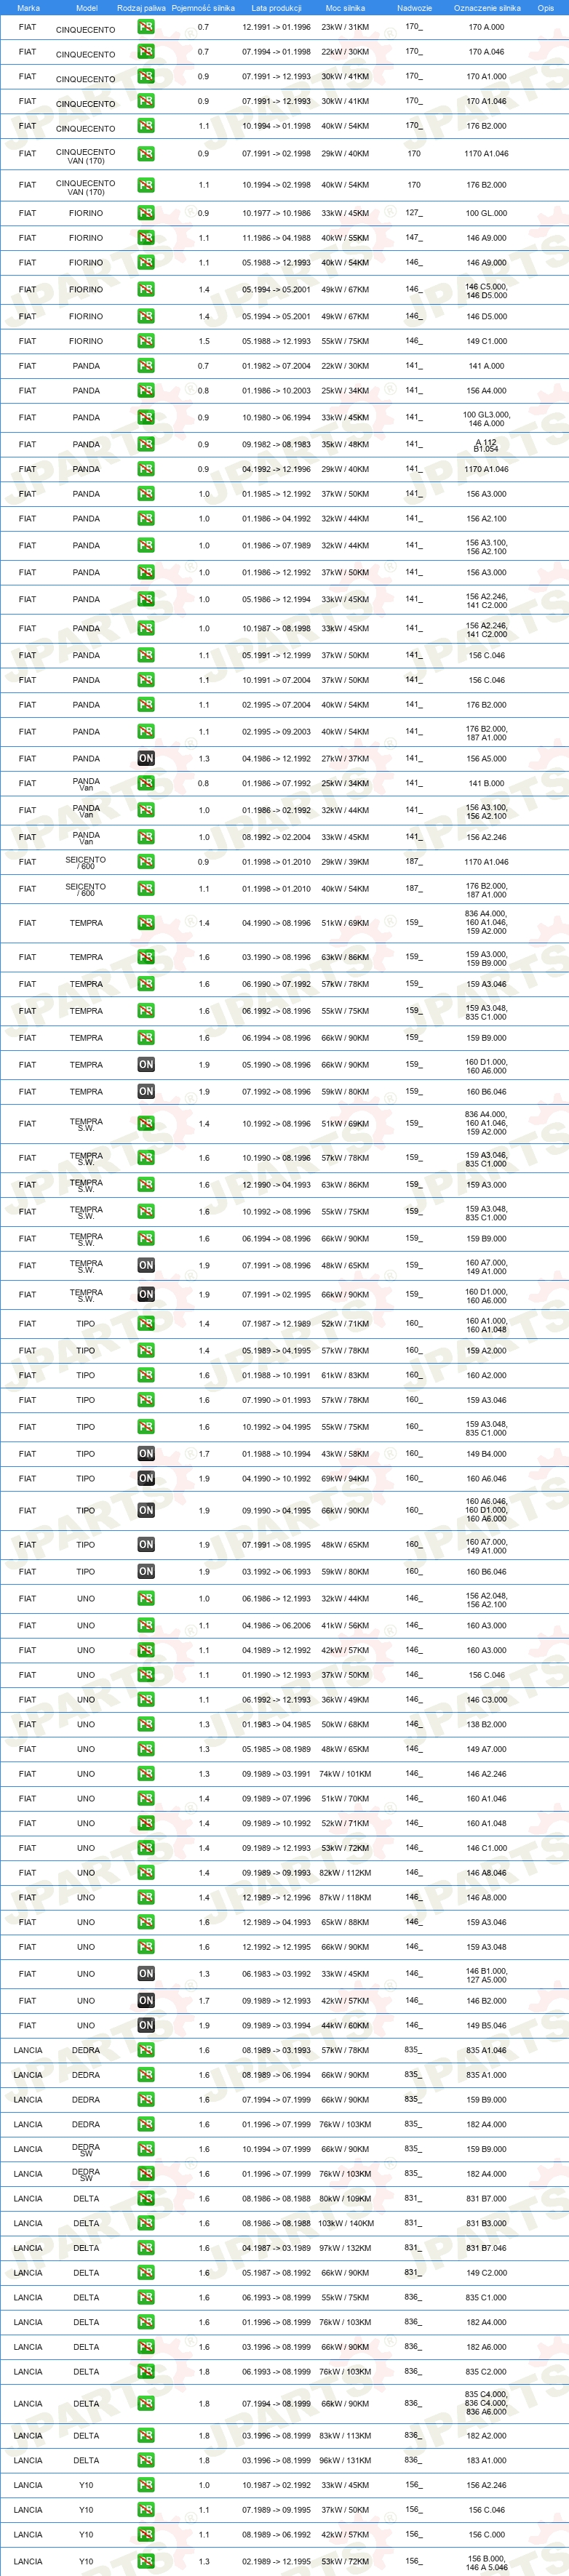Viewport: 569px width, 2576px height.
Task: Click fuel icon in Lancia Delta 183 A1.000 row
Action: point(146,2460)
